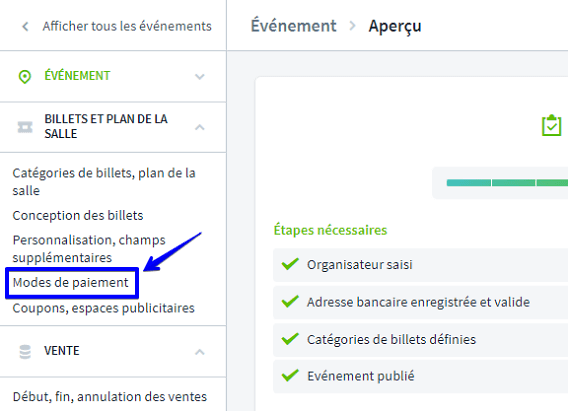The height and width of the screenshot is (412, 568).
Task: Click checkmark next to Catégories de billets définies
Action: click(290, 339)
